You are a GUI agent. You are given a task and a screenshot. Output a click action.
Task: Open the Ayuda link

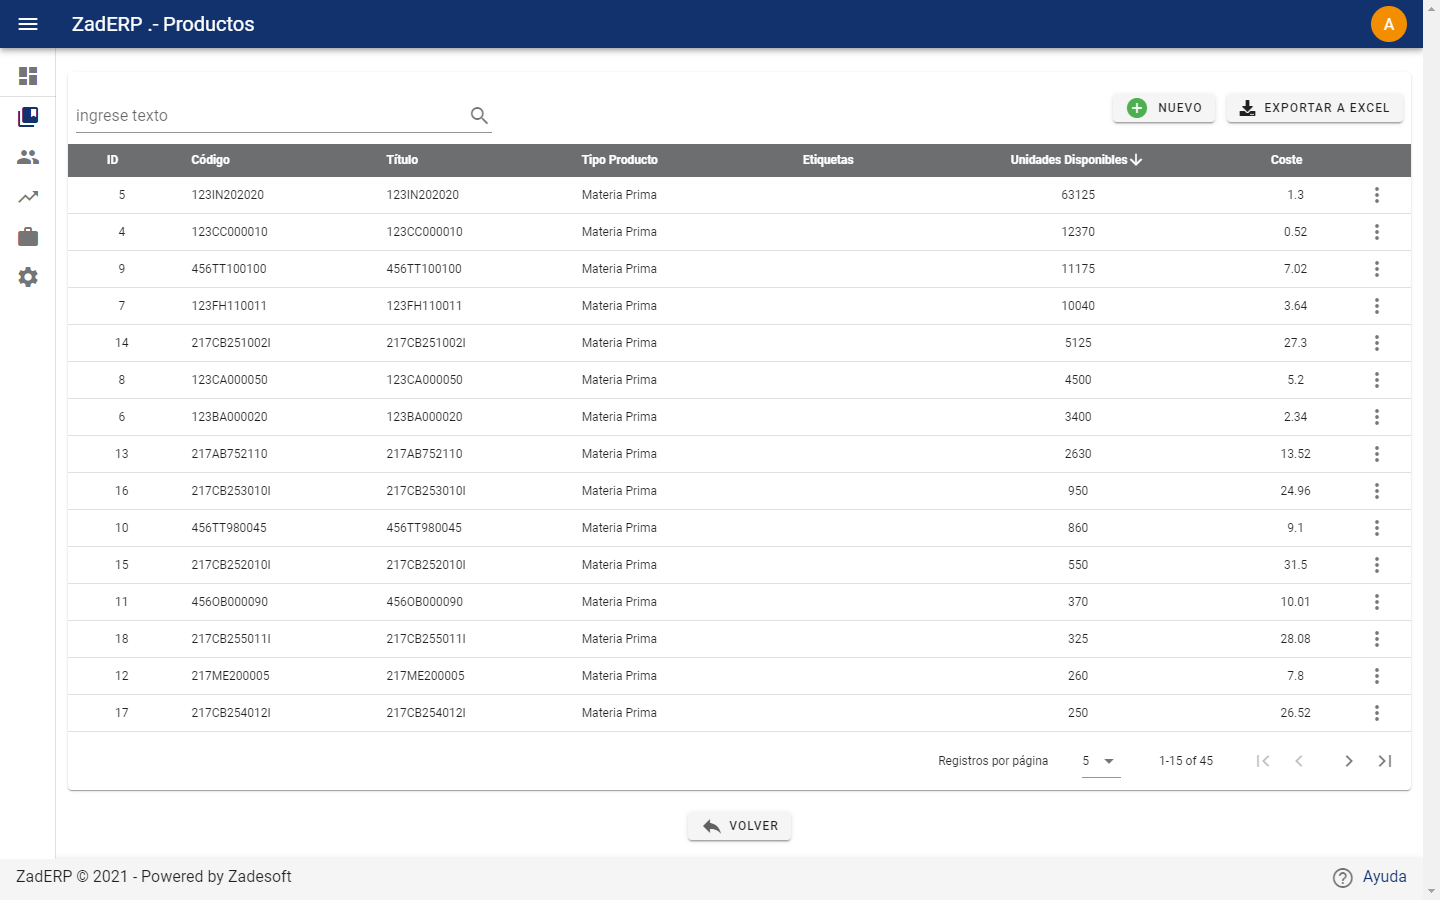pyautogui.click(x=1384, y=877)
